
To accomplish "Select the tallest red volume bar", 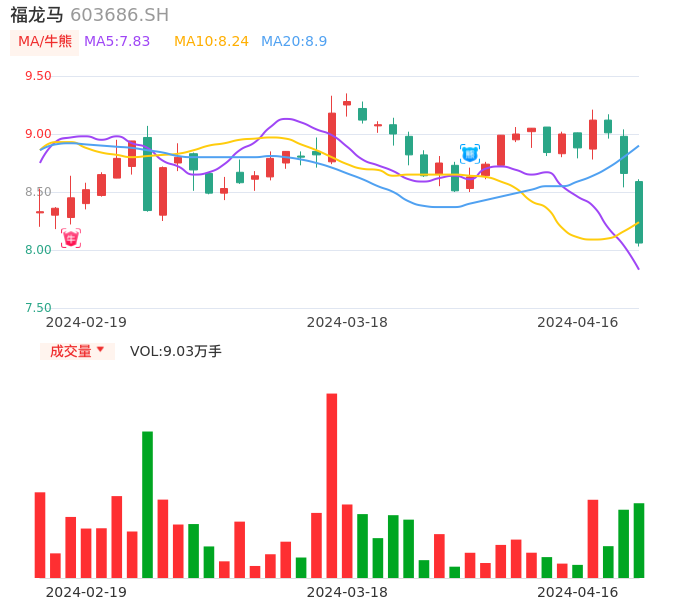I will click(x=331, y=485).
